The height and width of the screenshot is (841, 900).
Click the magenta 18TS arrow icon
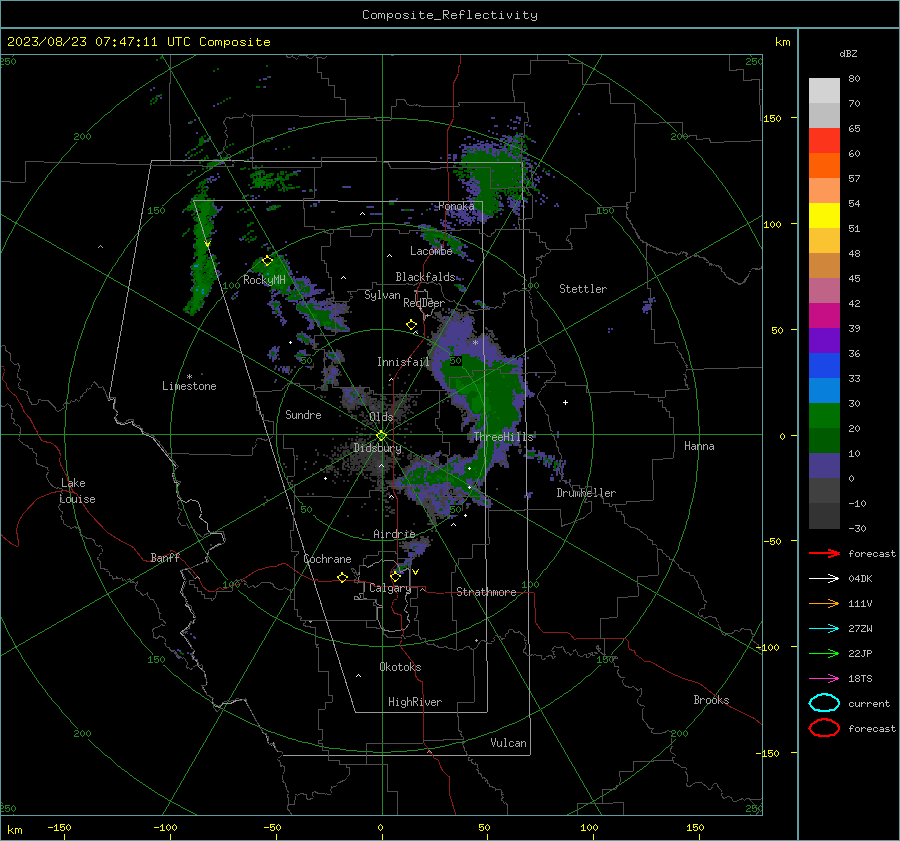click(x=824, y=679)
